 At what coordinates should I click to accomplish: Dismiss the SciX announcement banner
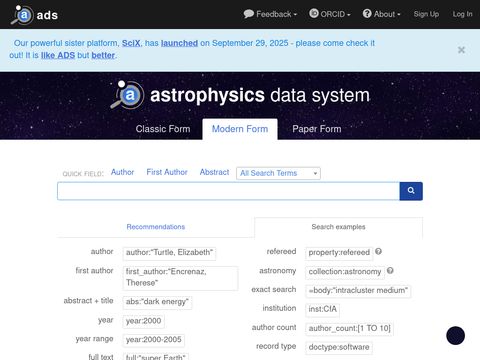click(x=461, y=50)
